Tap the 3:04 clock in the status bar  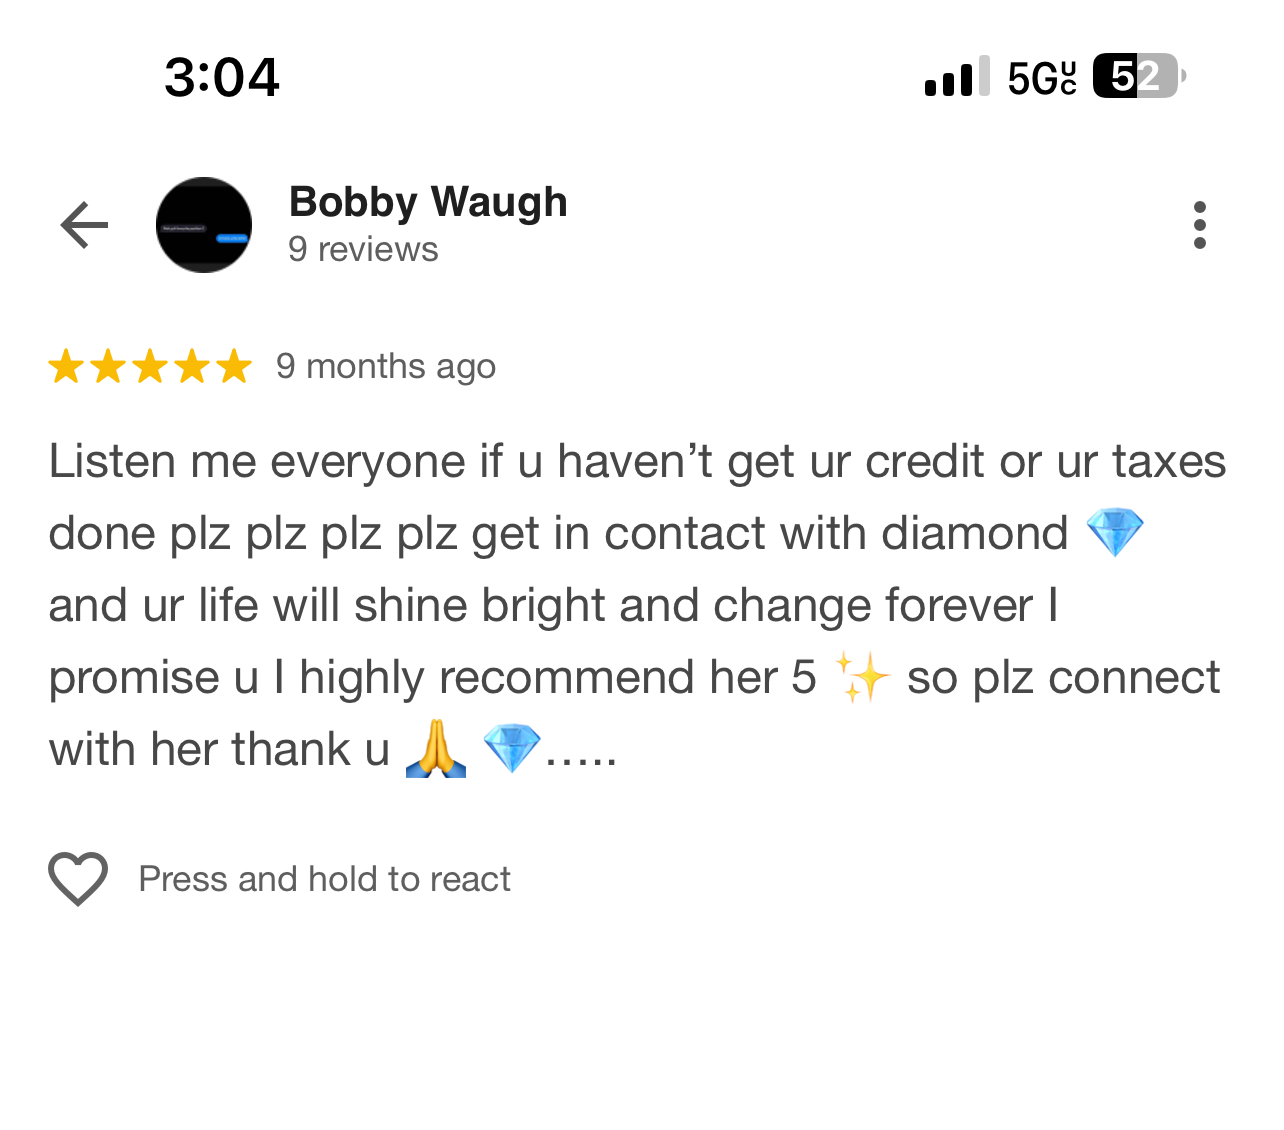(221, 77)
